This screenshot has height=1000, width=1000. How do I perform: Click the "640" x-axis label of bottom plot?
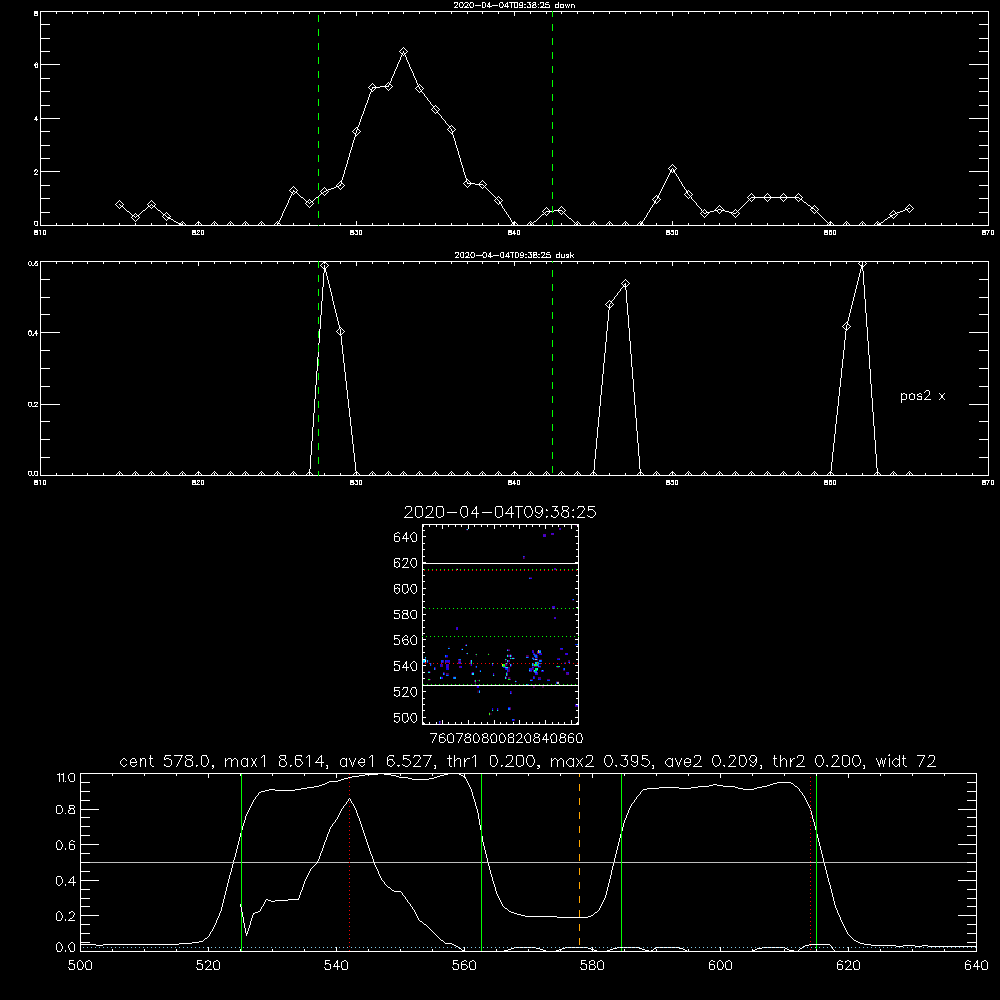click(x=976, y=966)
